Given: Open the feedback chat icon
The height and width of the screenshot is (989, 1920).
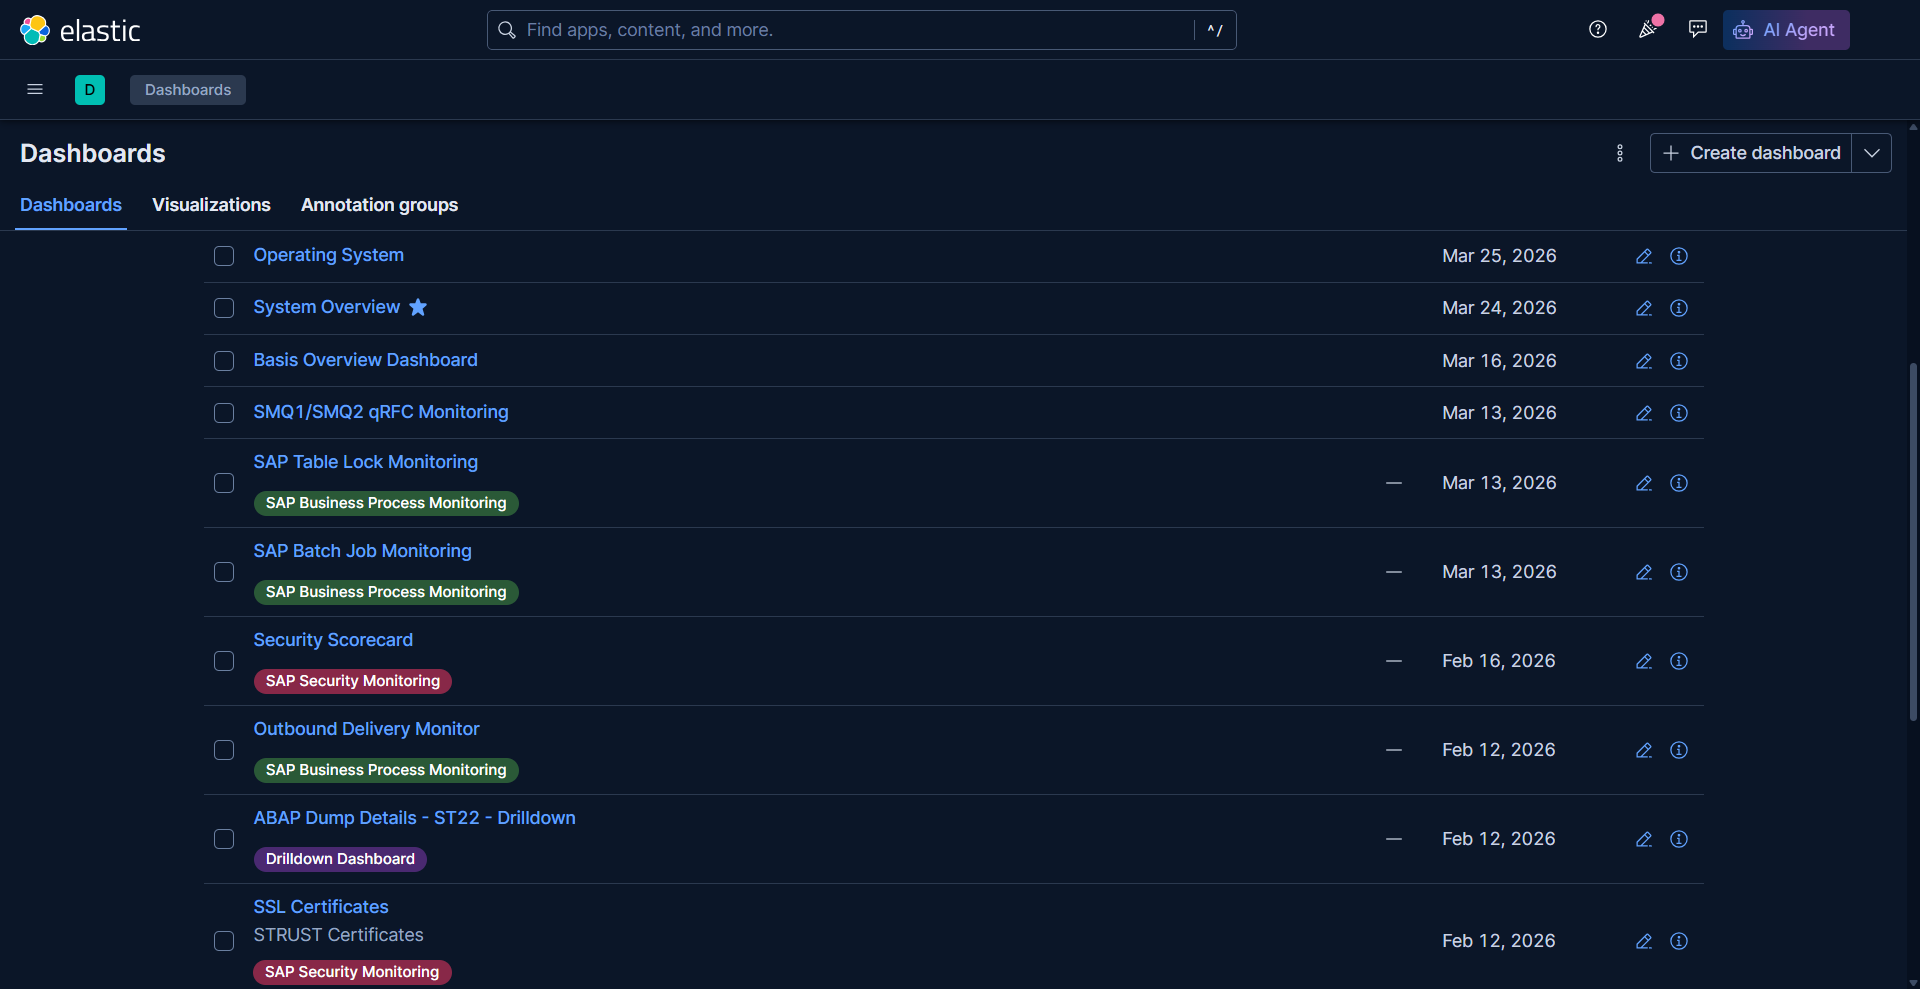Looking at the screenshot, I should [1698, 30].
